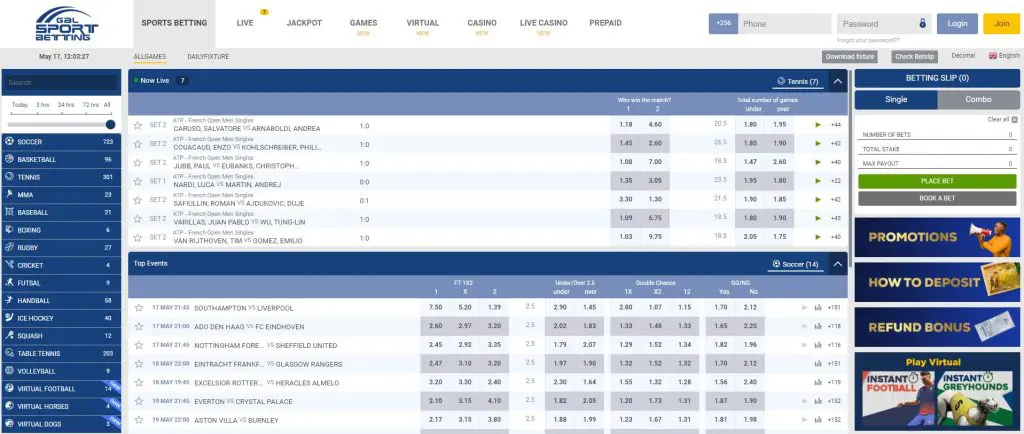Open the Soccer sport category icon

[x=9, y=142]
